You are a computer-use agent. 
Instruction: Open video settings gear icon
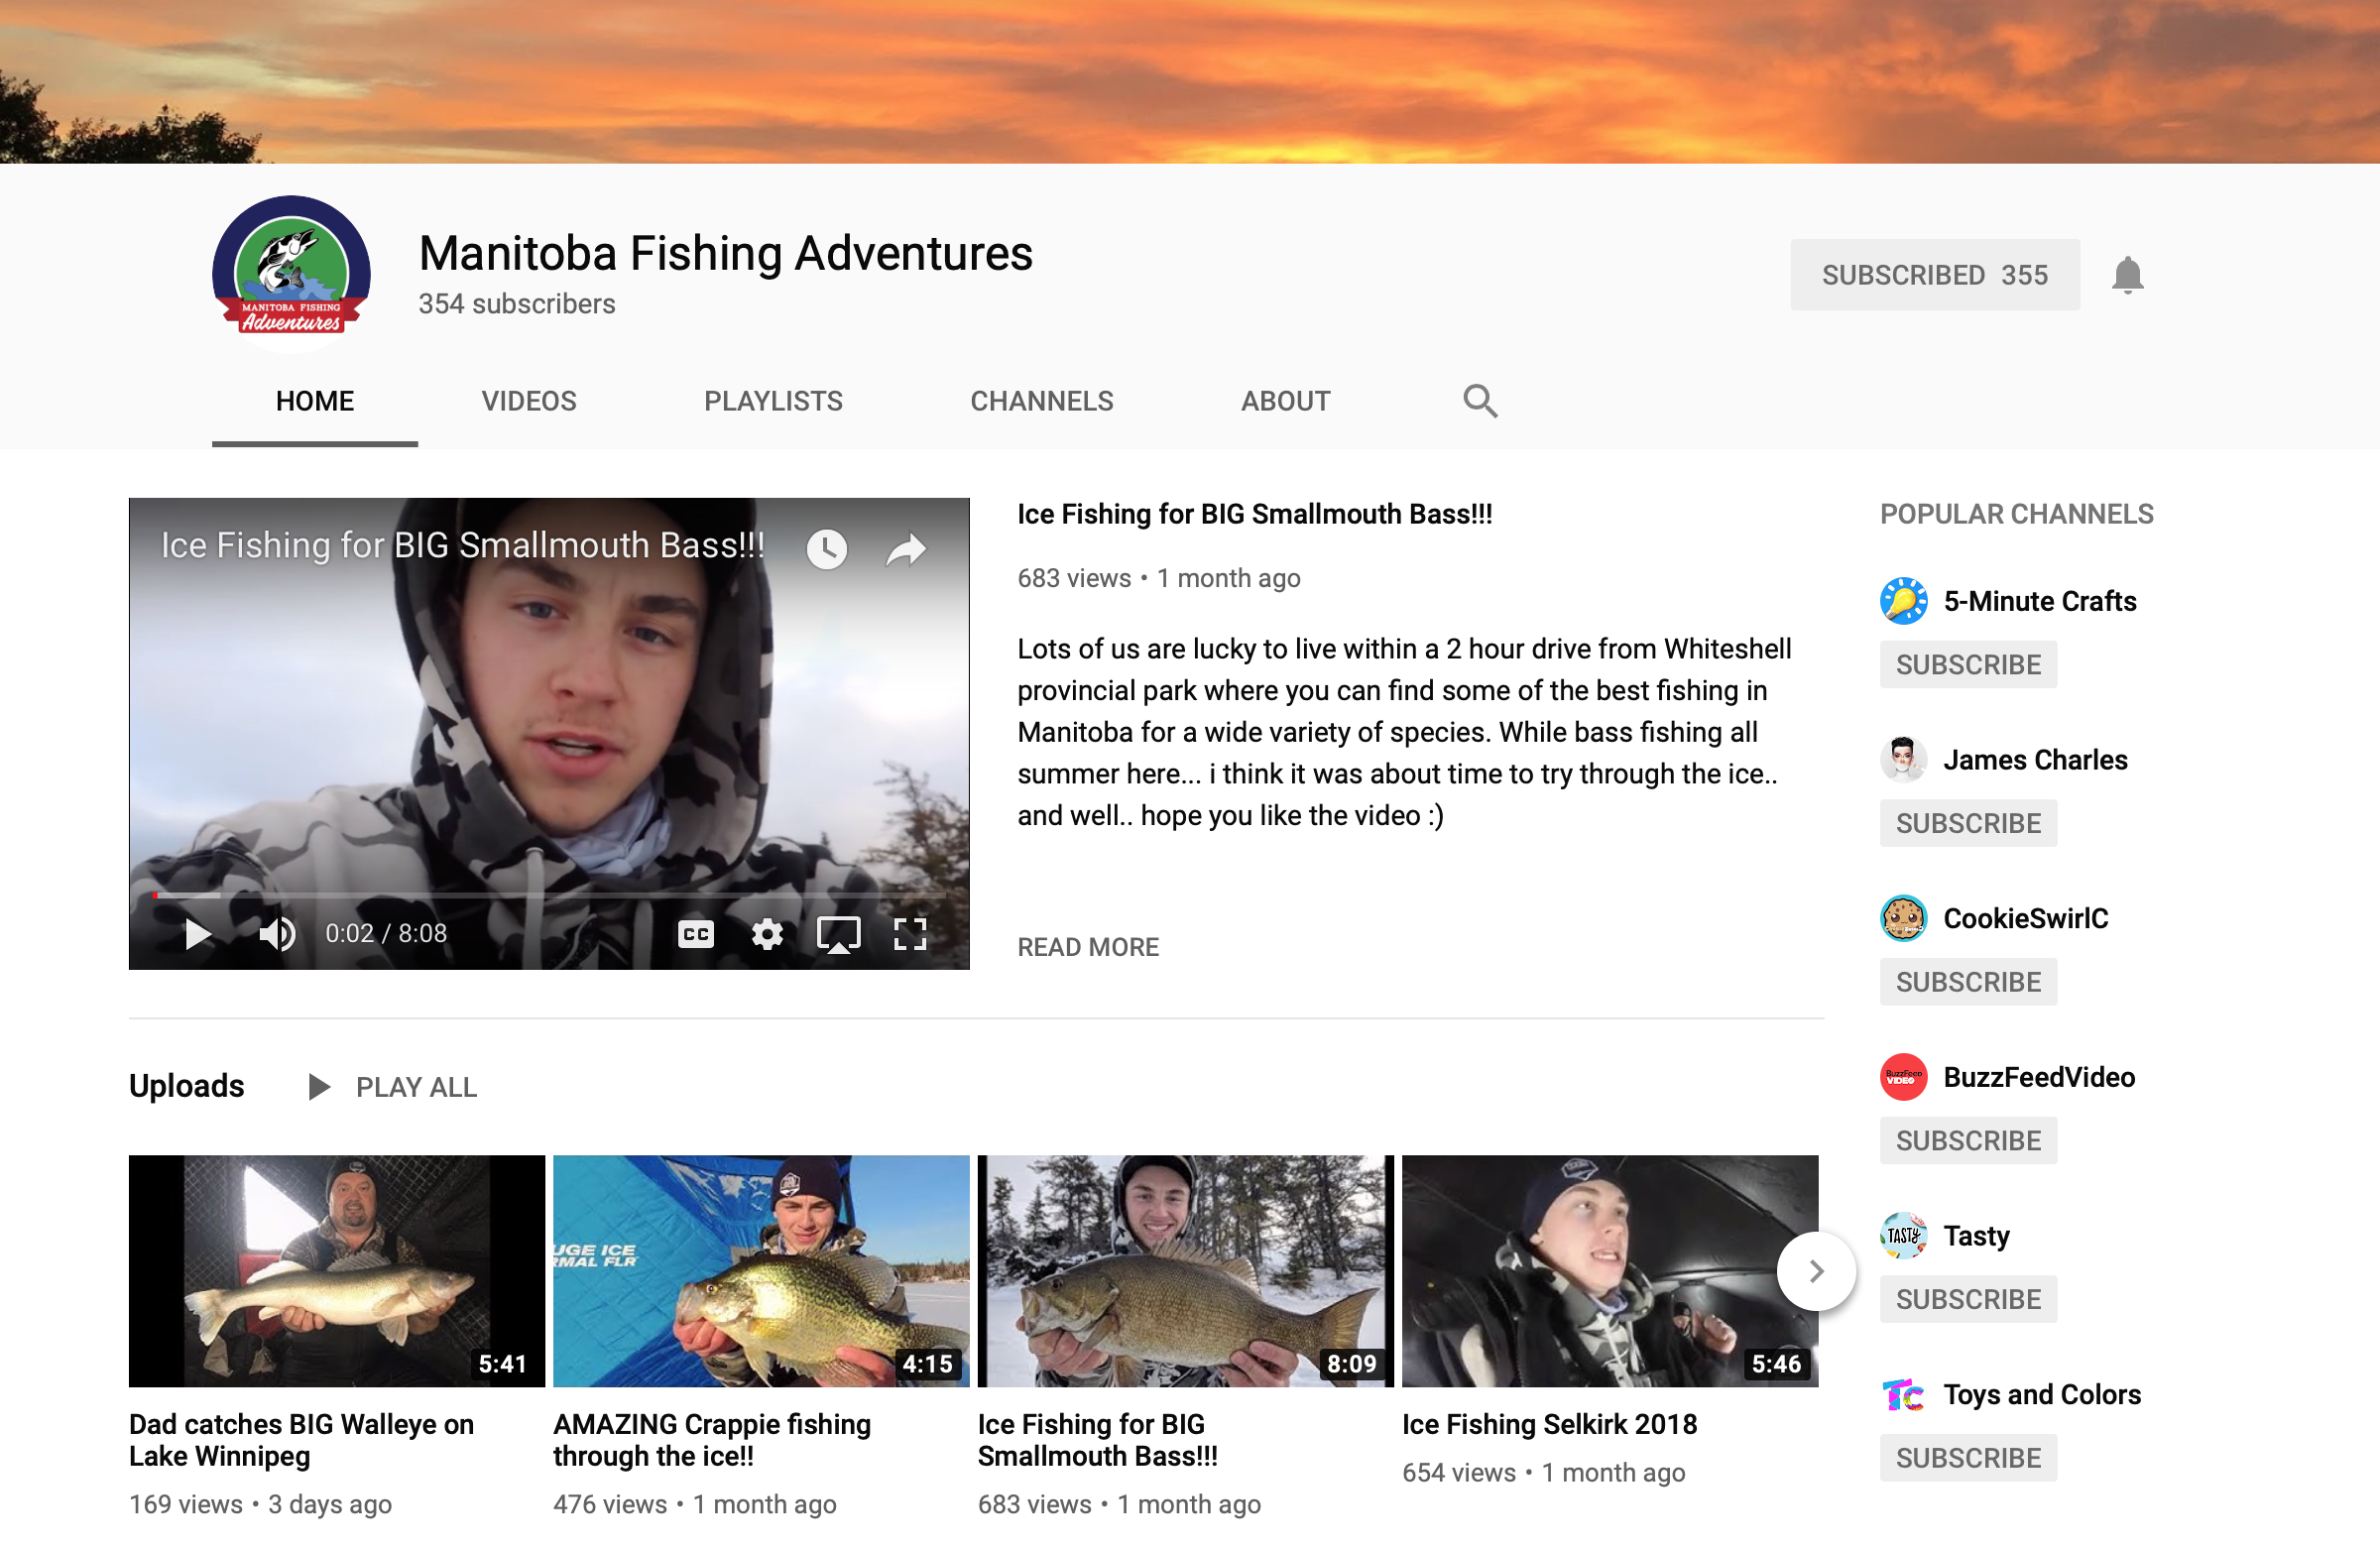767,934
